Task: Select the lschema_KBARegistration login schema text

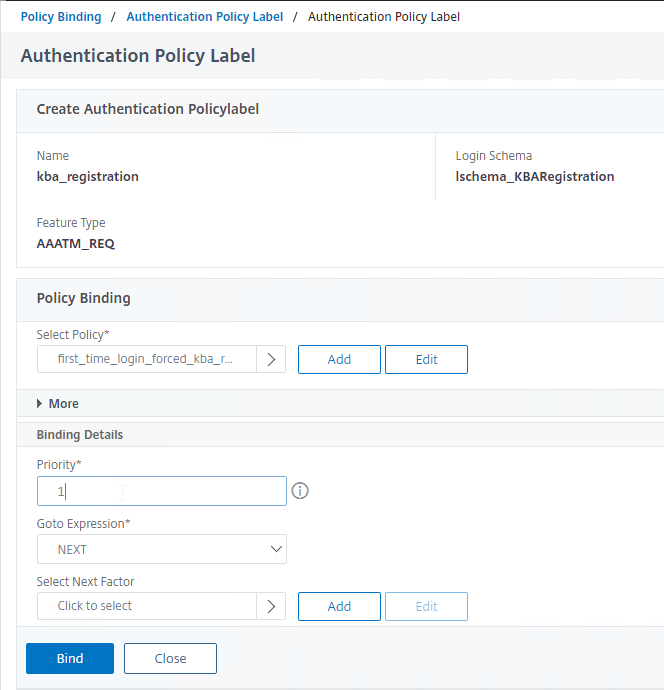Action: 535,176
